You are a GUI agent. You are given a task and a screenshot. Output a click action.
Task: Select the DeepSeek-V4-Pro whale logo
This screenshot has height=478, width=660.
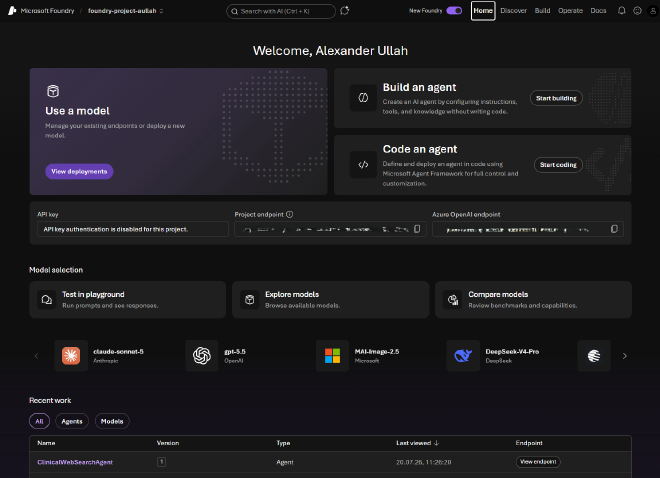coord(463,356)
